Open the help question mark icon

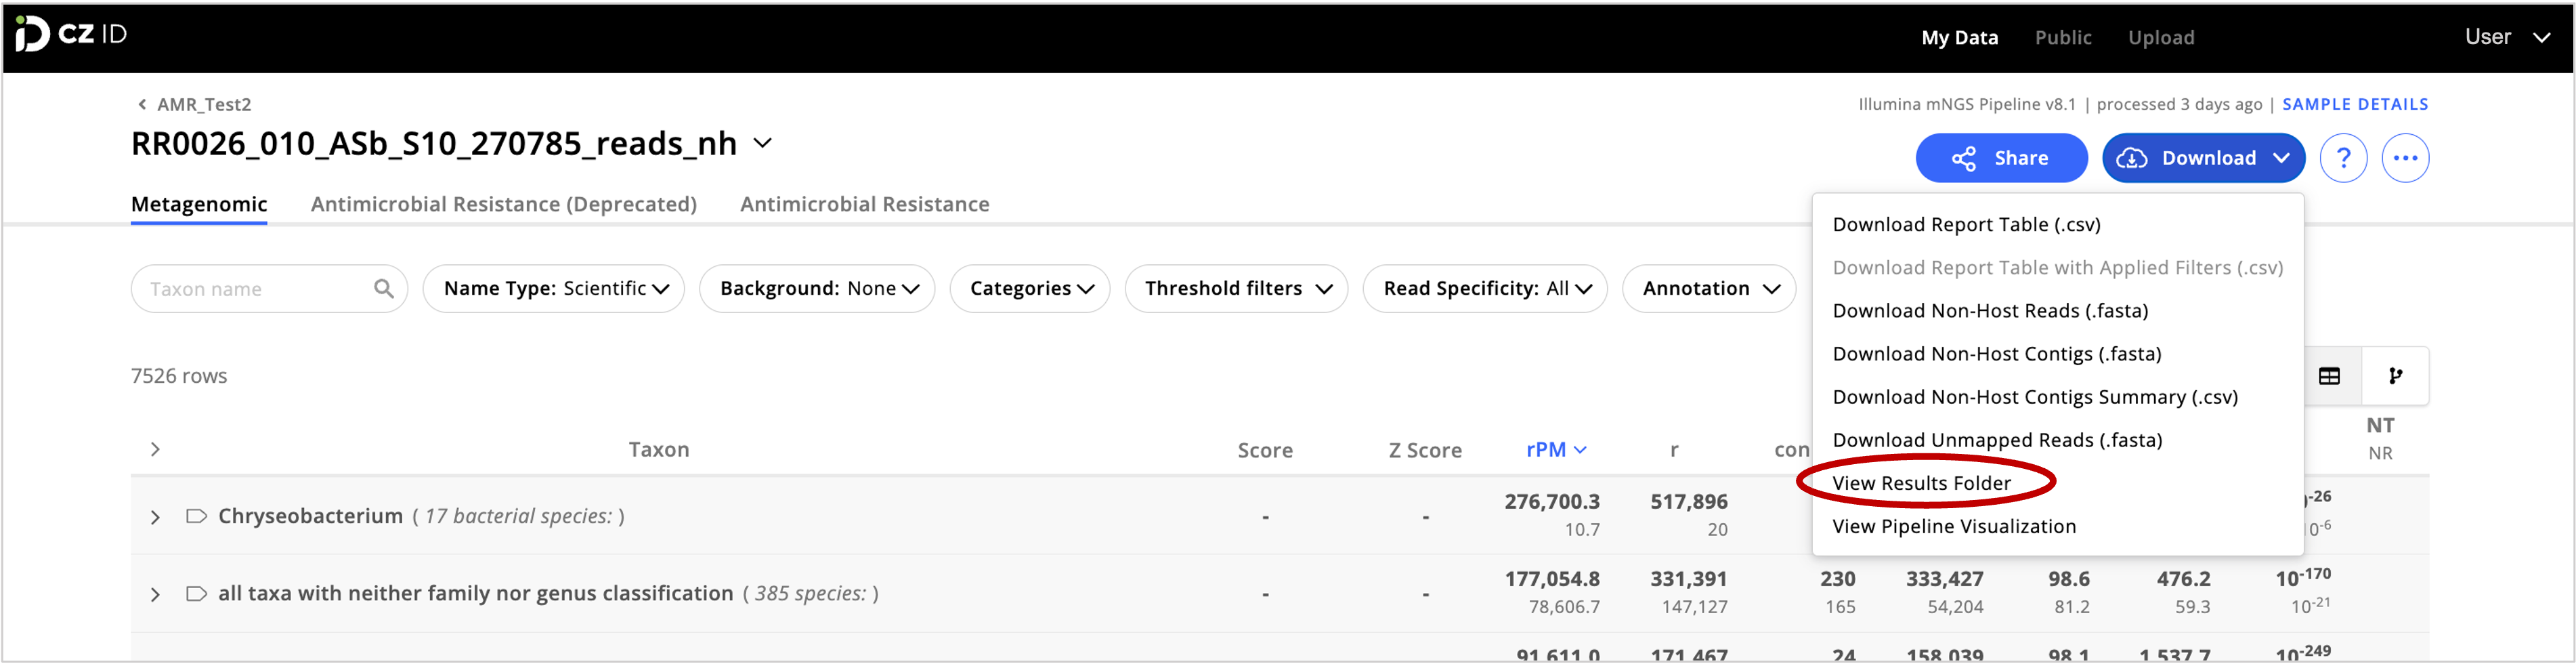click(2343, 157)
